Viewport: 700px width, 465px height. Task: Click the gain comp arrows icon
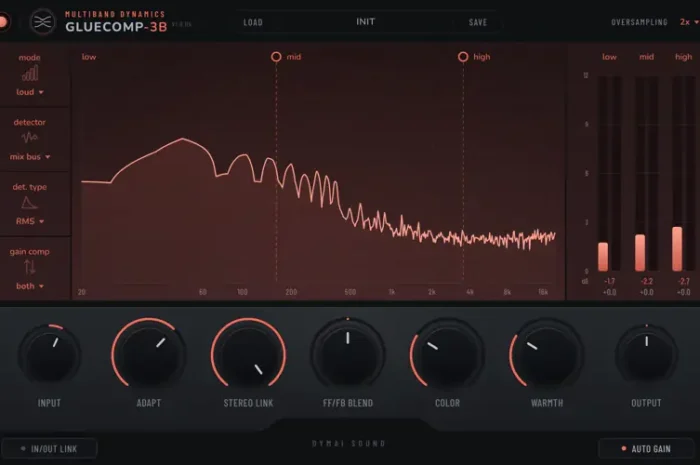click(x=29, y=267)
